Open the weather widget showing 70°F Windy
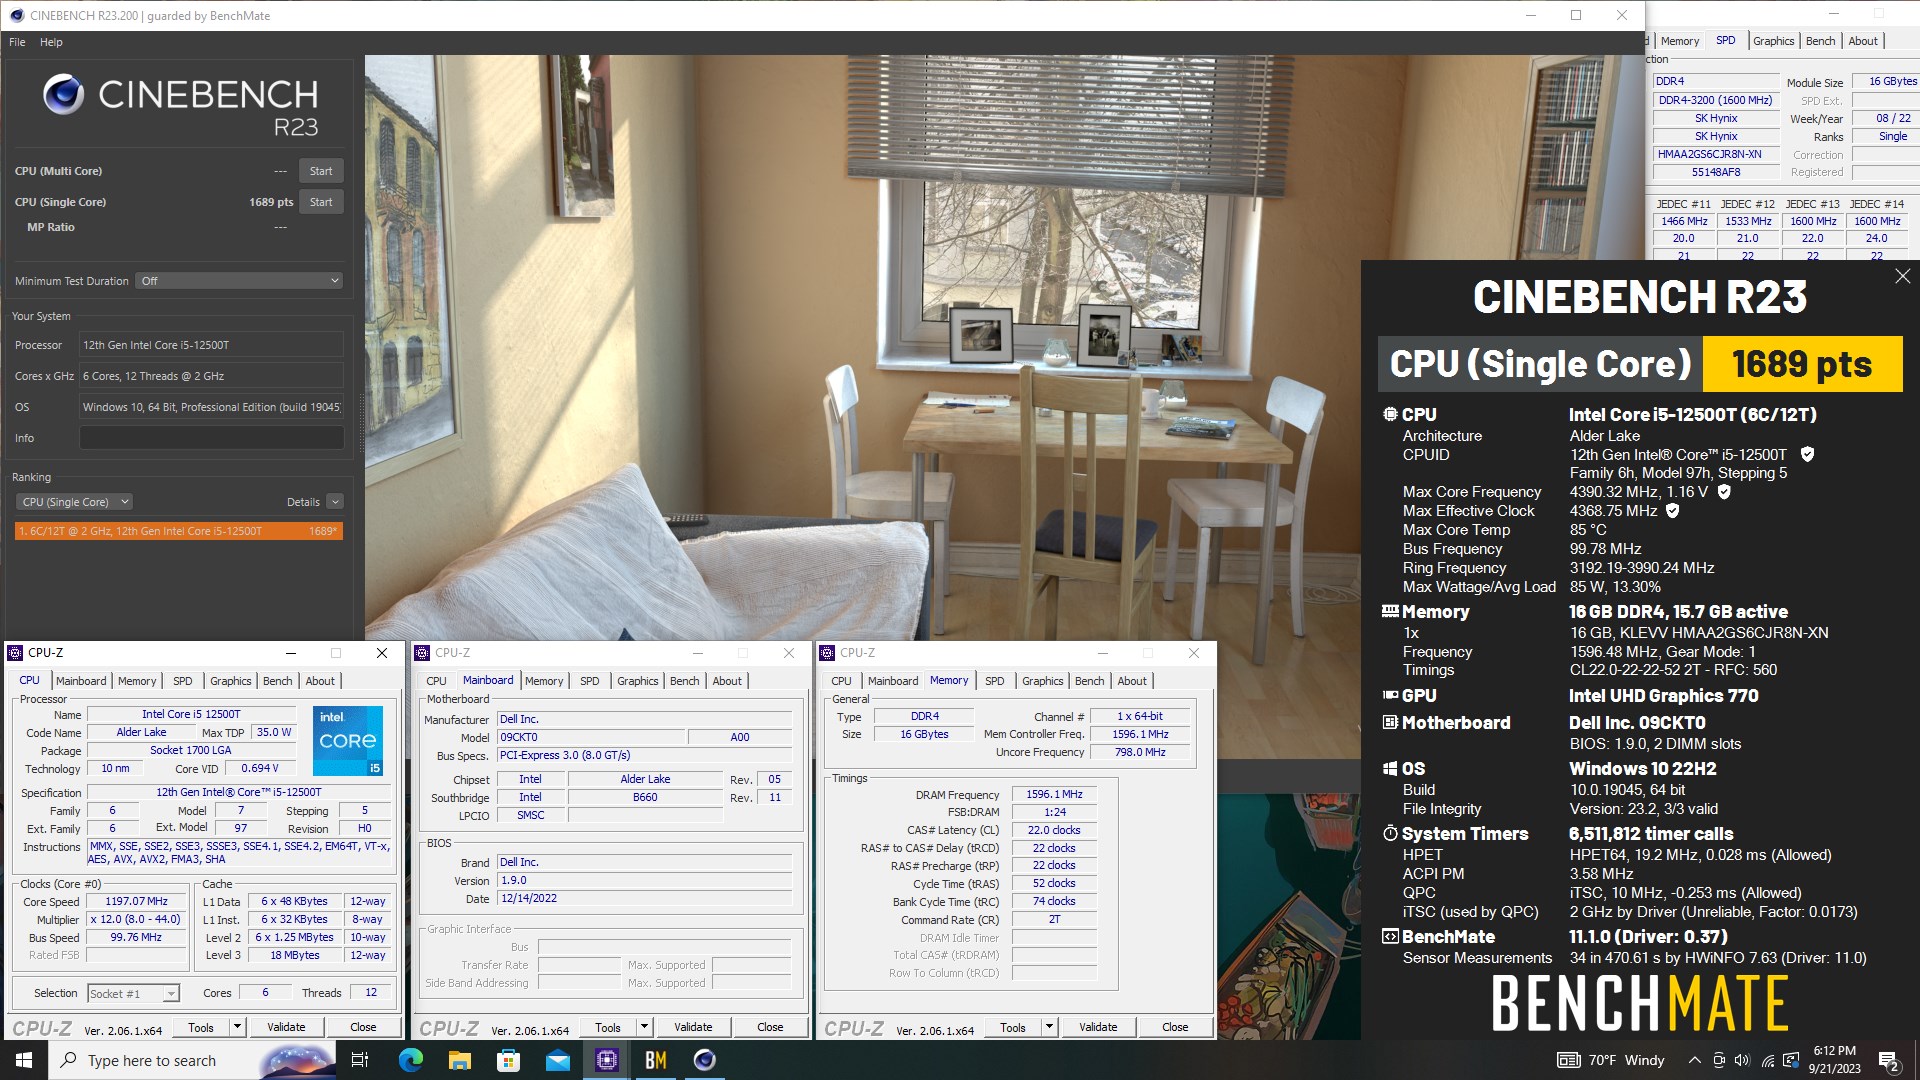1920x1080 pixels. click(1611, 1060)
